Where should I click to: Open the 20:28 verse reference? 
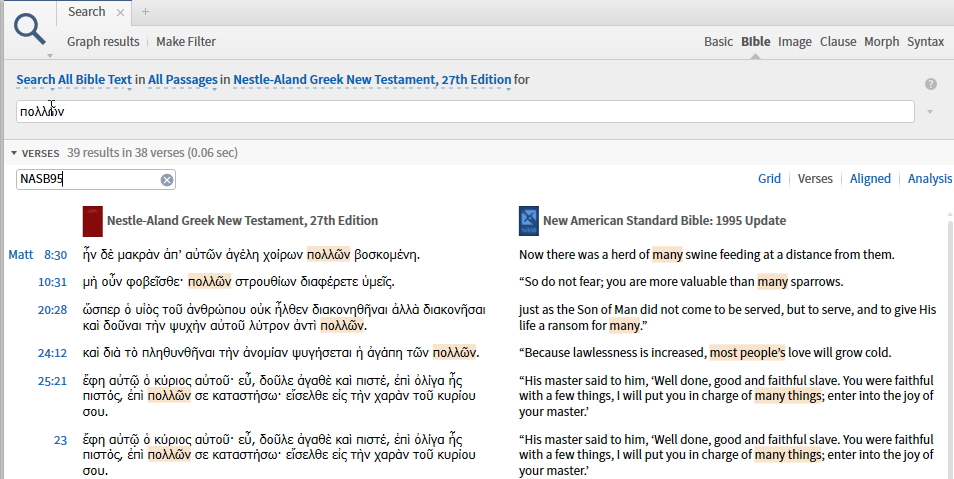tap(52, 310)
